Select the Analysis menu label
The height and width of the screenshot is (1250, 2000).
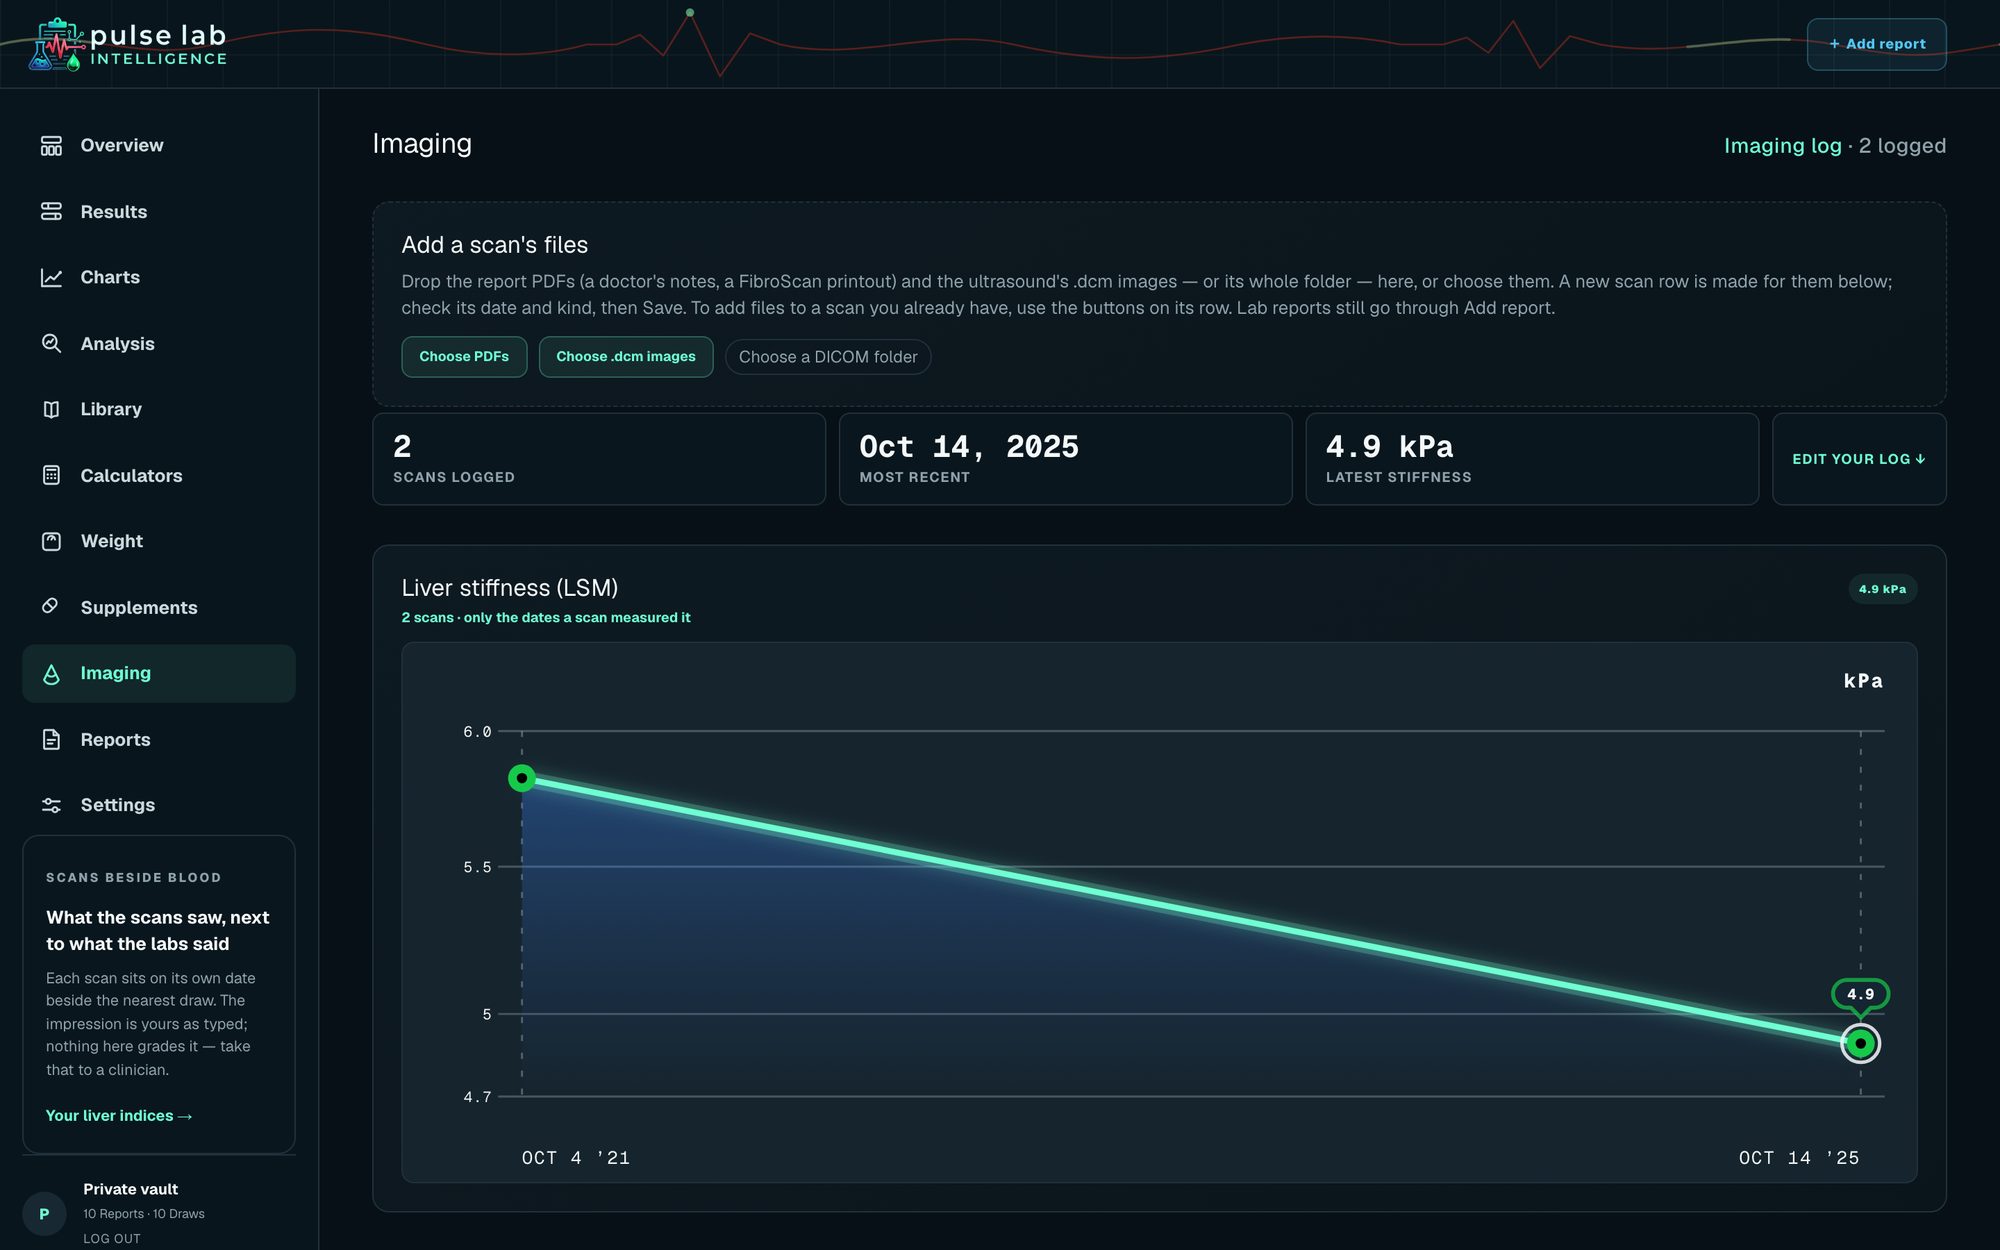tap(117, 344)
